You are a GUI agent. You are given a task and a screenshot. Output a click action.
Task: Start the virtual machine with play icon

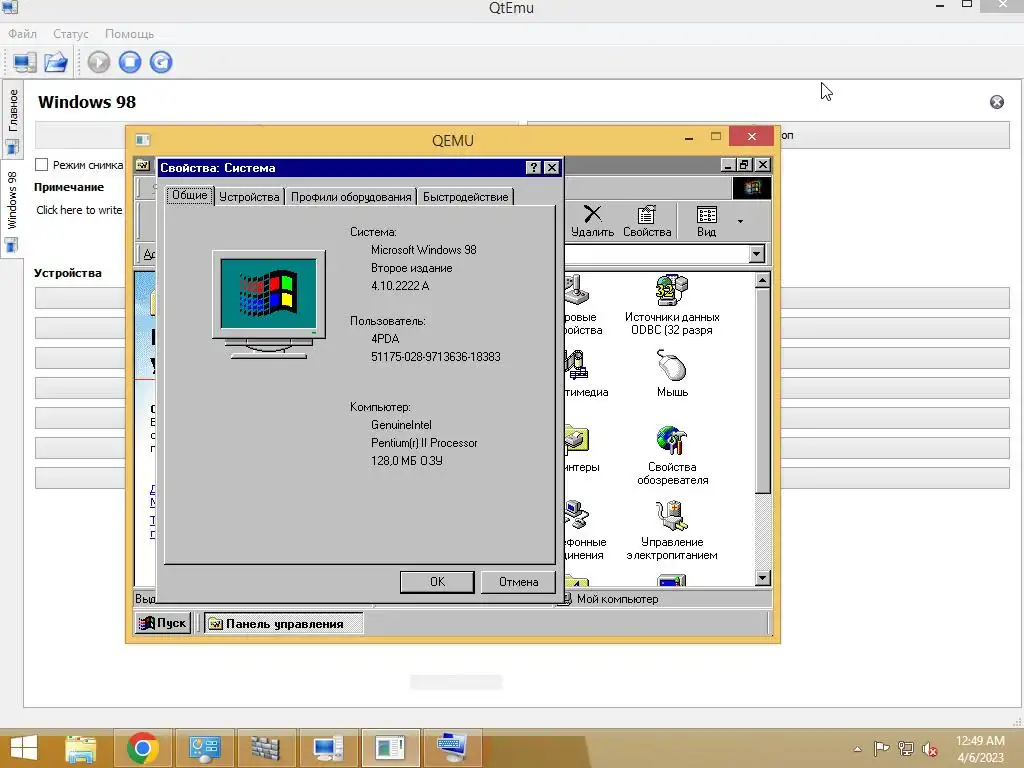coord(99,62)
